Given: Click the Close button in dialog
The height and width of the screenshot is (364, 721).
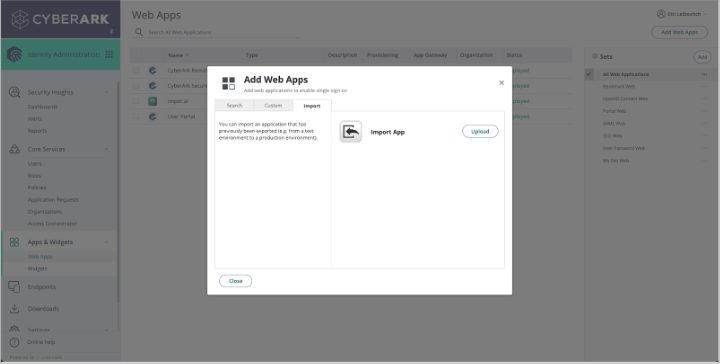Looking at the screenshot, I should (235, 281).
